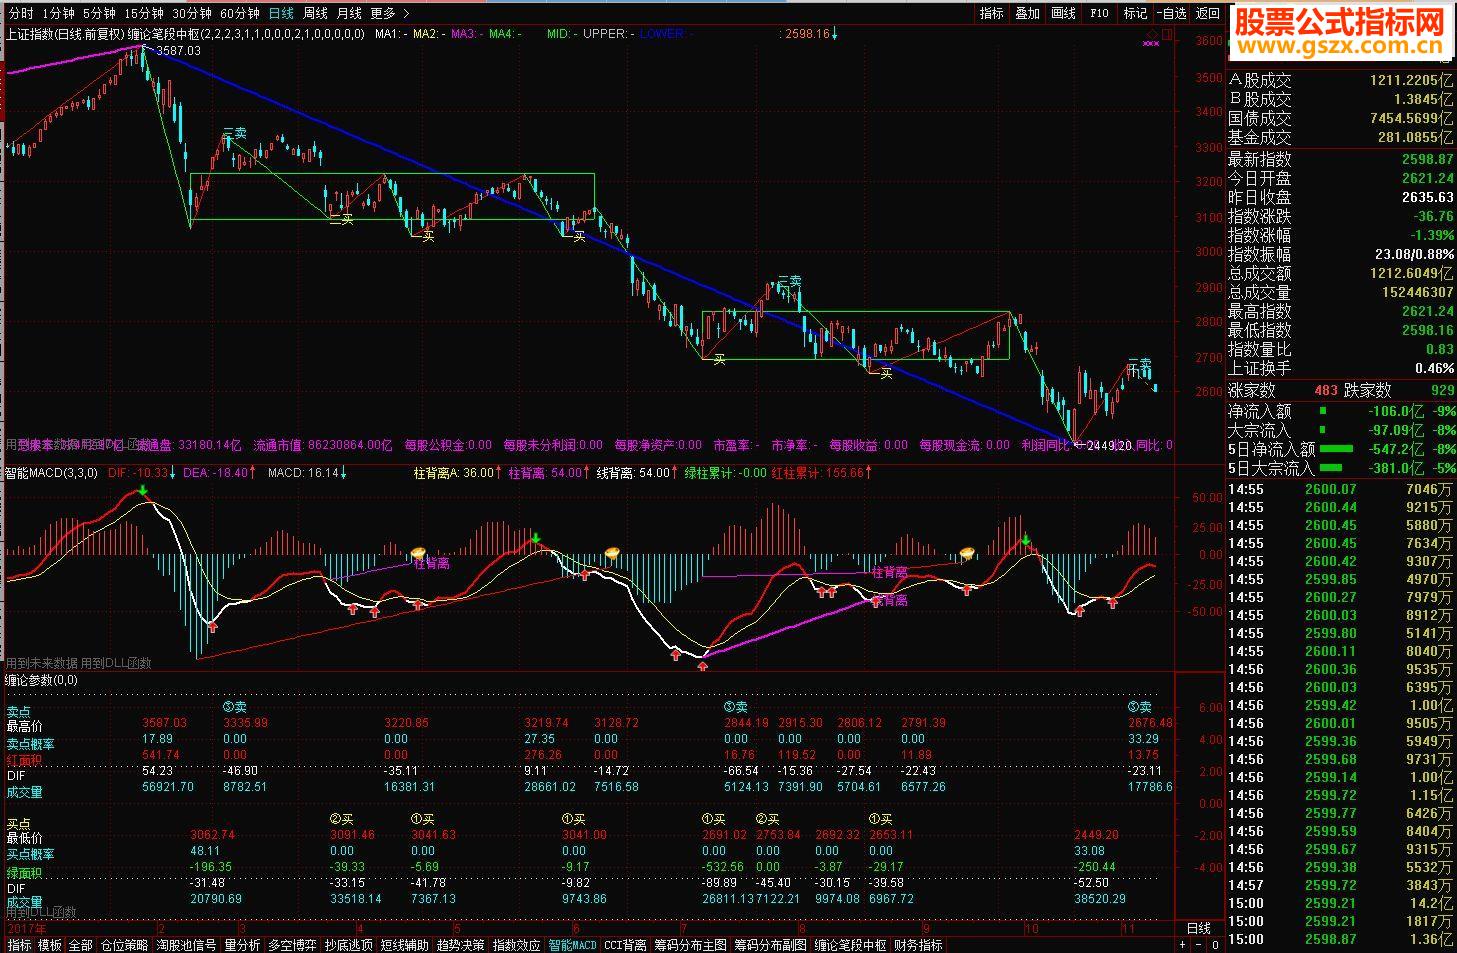The image size is (1457, 953).
Task: Click the square window icon above the price axis
Action: [x=1169, y=33]
